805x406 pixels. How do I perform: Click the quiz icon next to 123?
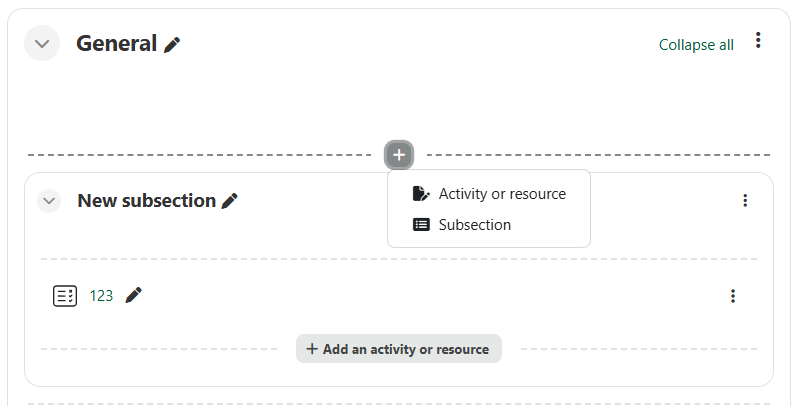65,296
